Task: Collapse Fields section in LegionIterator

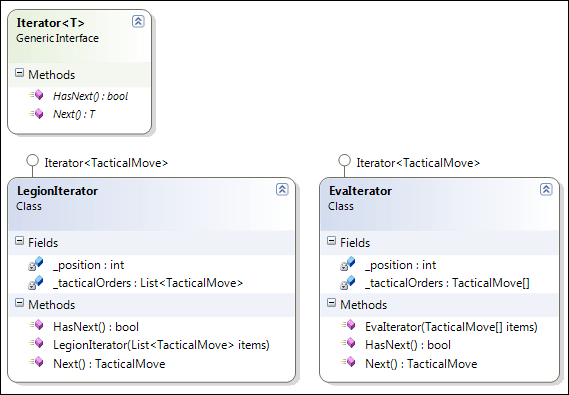Action: pos(20,241)
